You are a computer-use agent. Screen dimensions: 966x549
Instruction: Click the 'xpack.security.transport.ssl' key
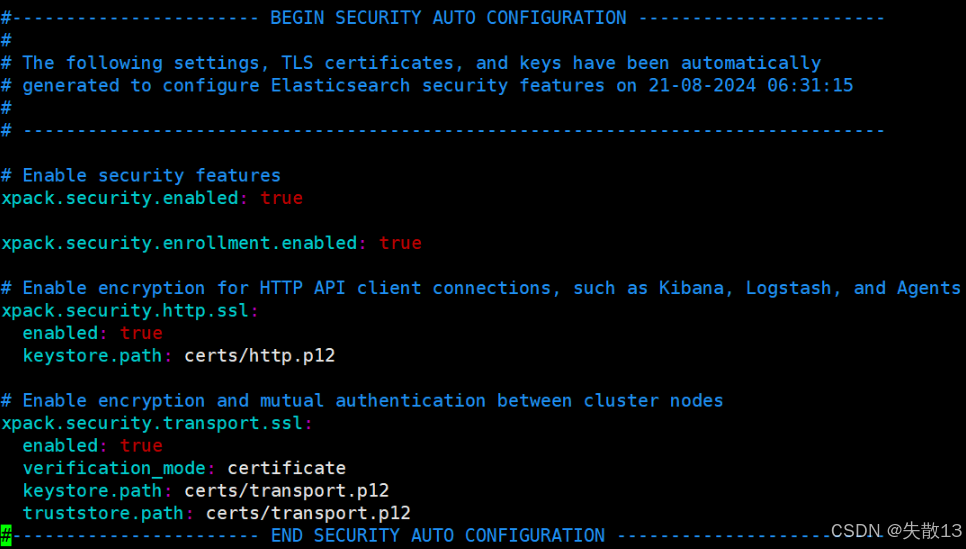click(152, 423)
